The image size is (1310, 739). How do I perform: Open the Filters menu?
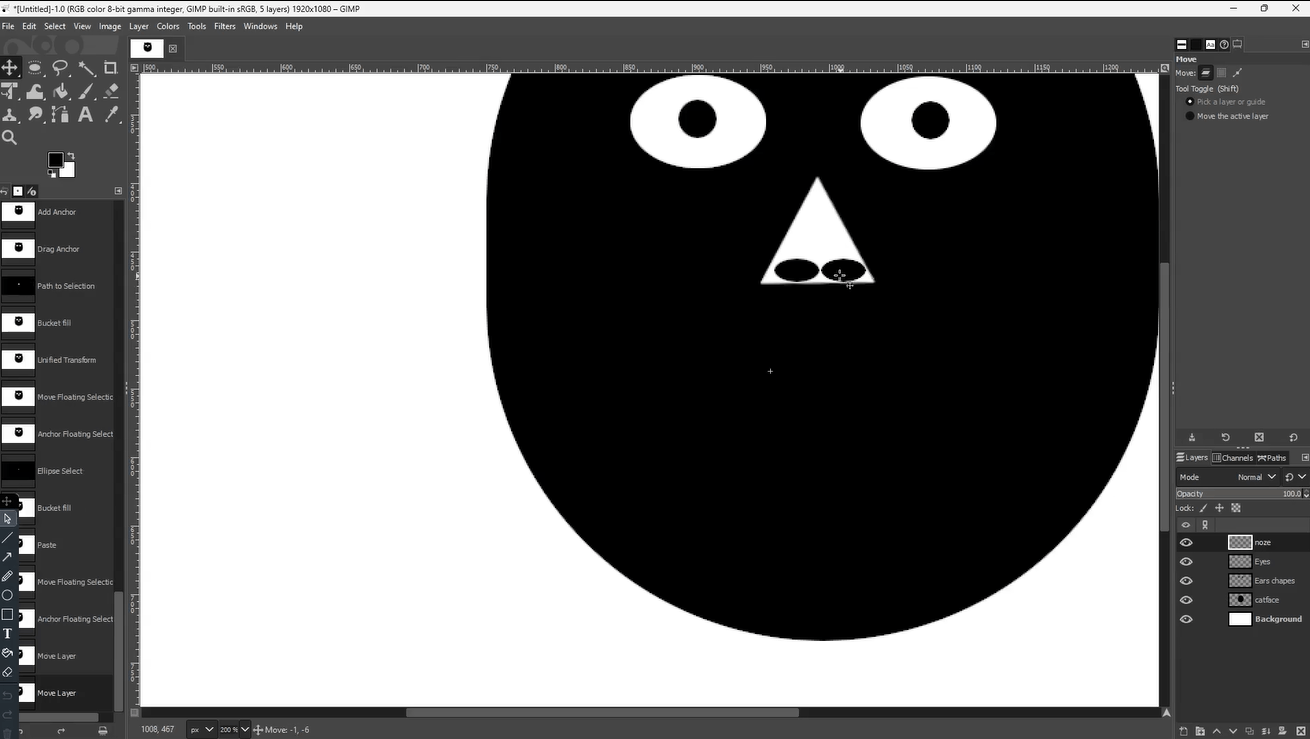tap(225, 26)
